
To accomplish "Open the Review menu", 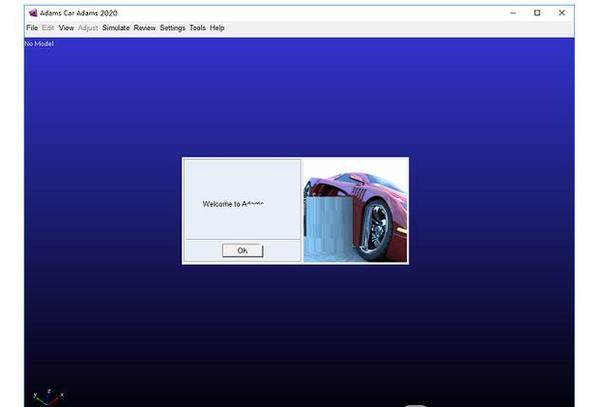I will tap(144, 28).
